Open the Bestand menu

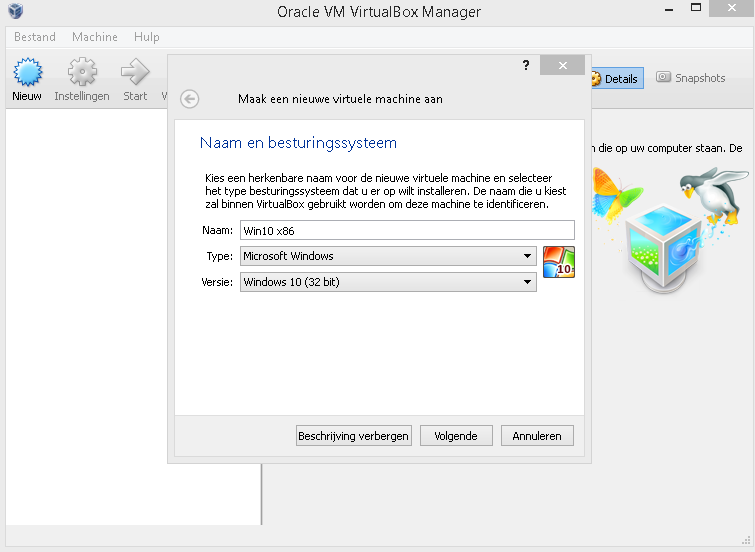pos(35,37)
